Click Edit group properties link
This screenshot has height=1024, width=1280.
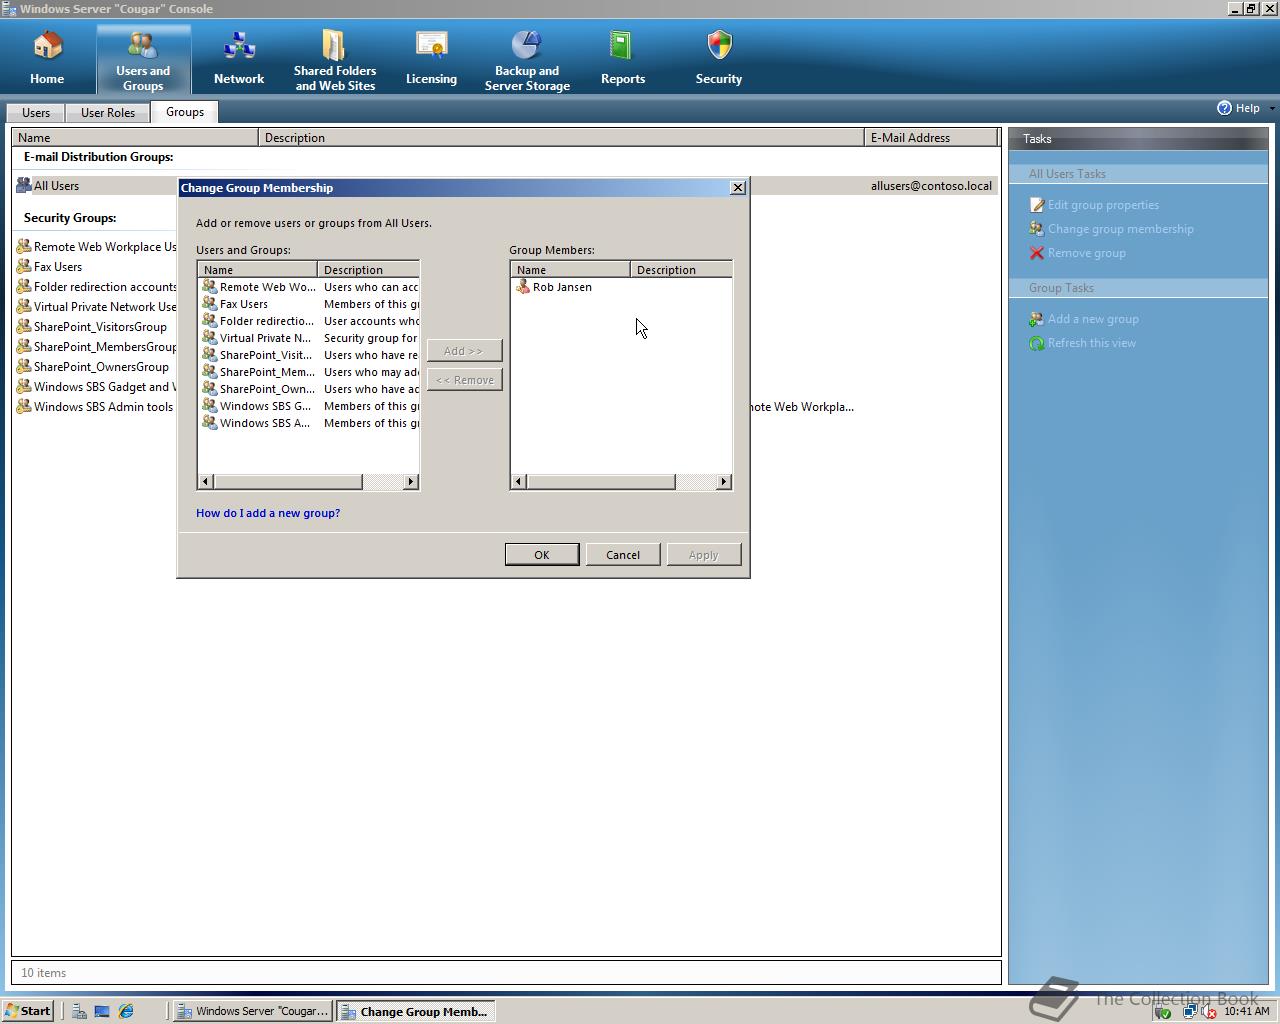[1103, 205]
